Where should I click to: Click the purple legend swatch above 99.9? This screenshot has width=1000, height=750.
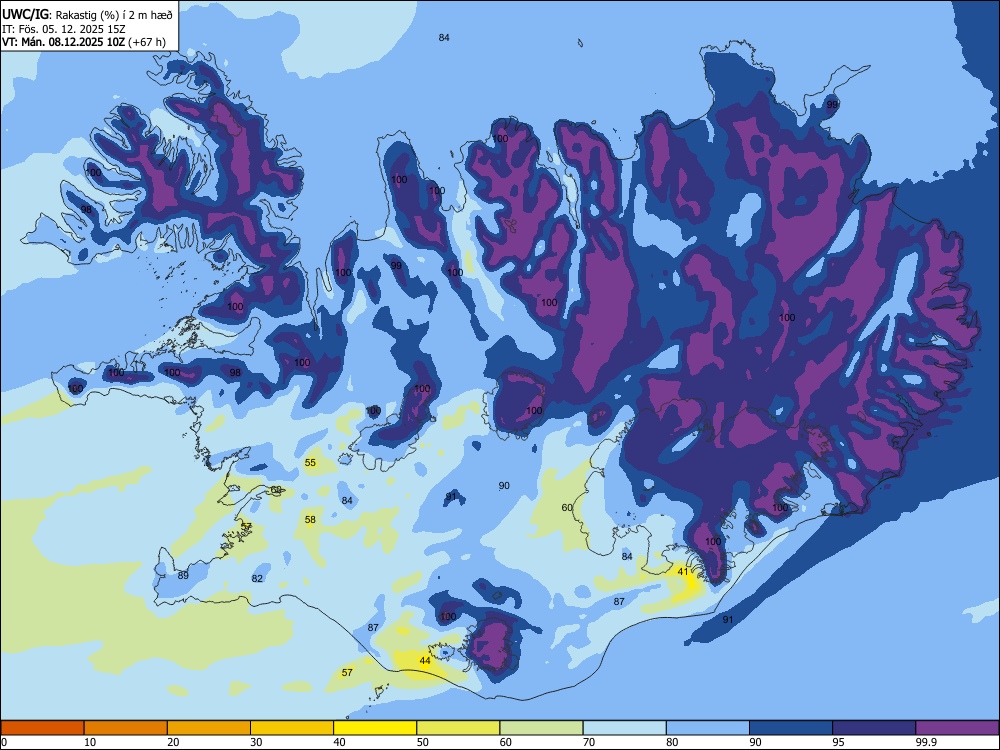click(x=957, y=728)
